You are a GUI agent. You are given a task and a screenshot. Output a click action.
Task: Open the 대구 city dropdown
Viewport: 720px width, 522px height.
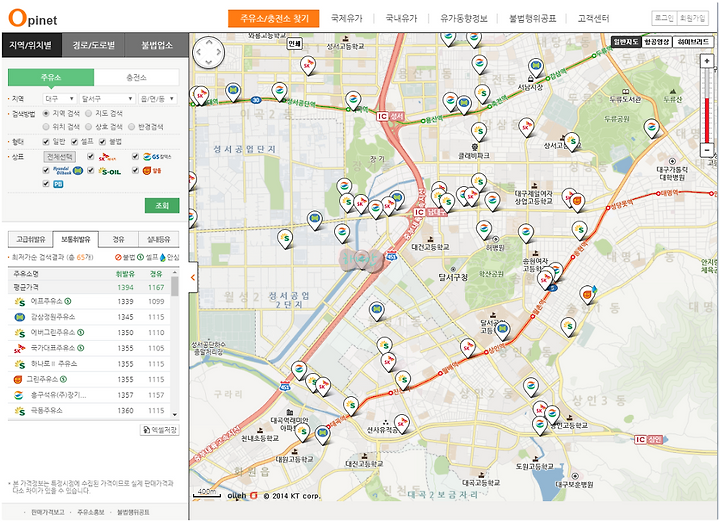[60, 99]
